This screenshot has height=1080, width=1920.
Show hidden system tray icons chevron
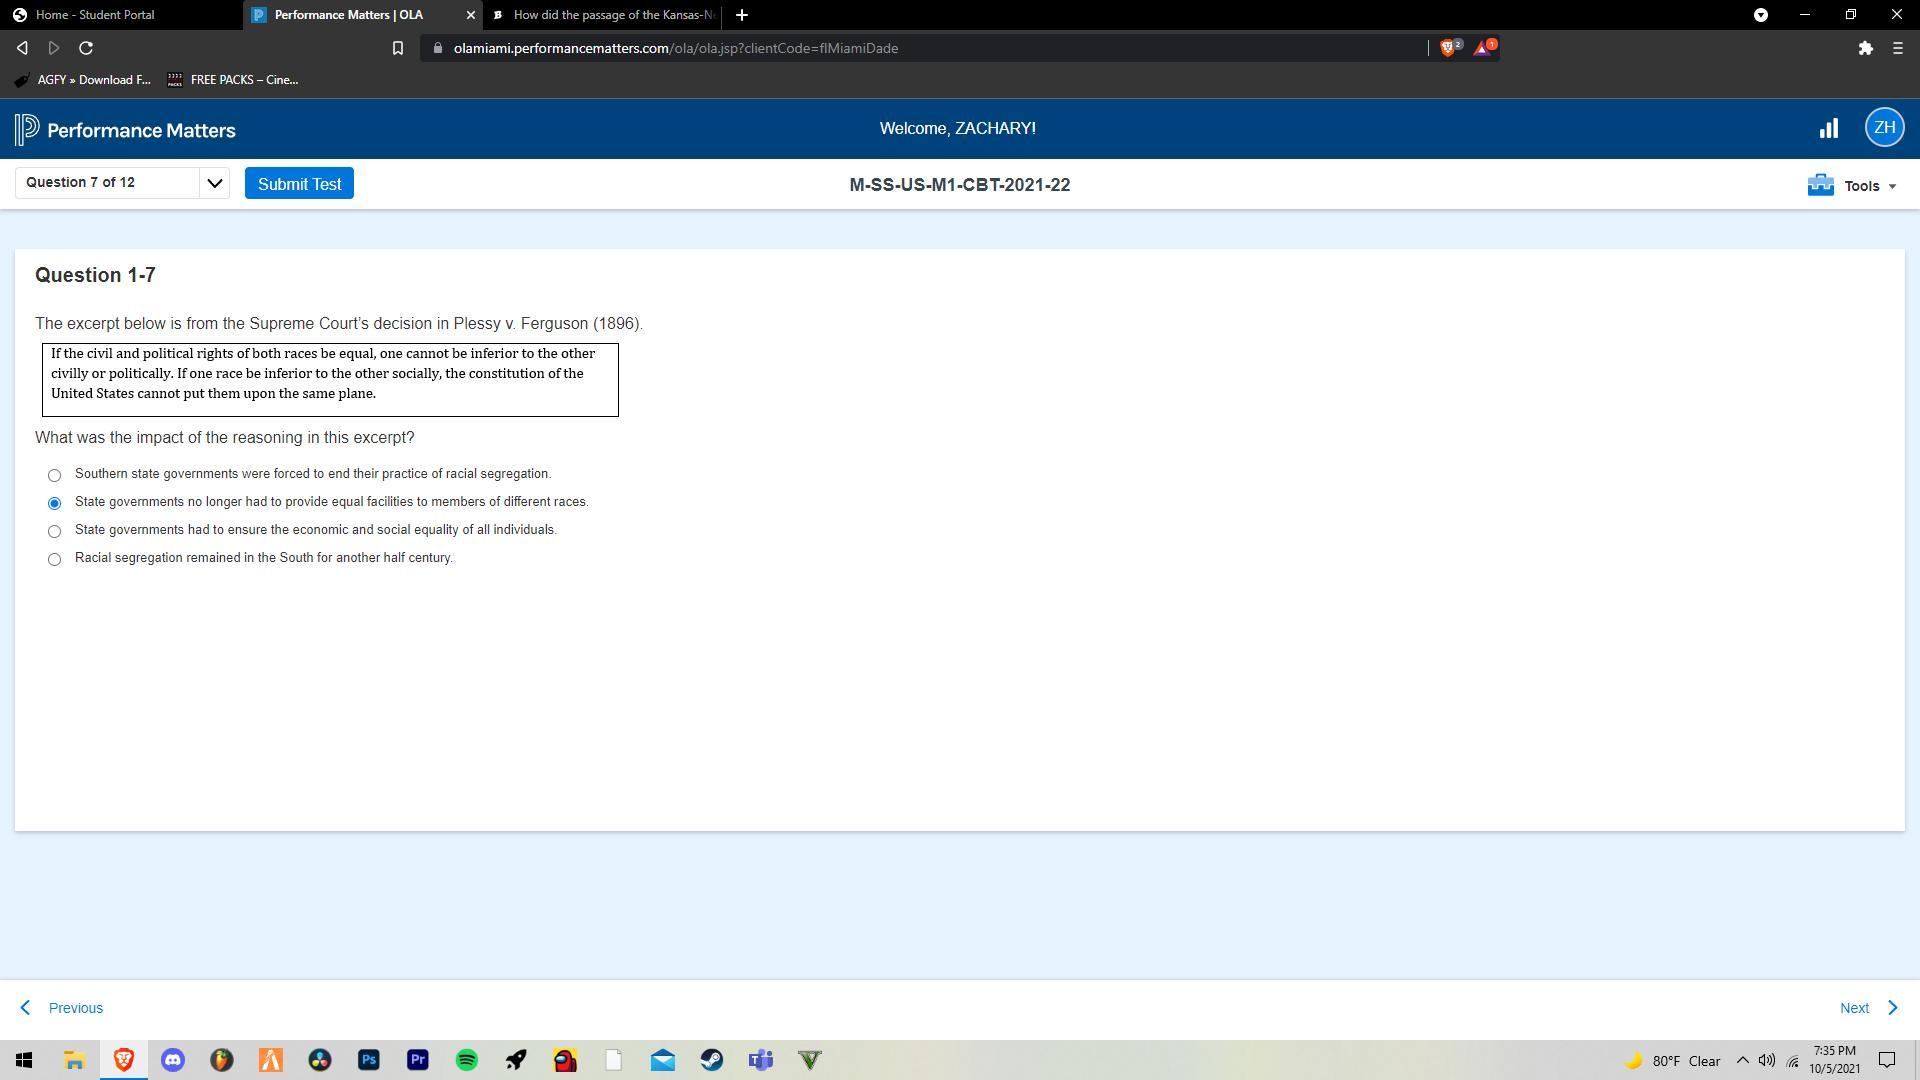[x=1742, y=1060]
